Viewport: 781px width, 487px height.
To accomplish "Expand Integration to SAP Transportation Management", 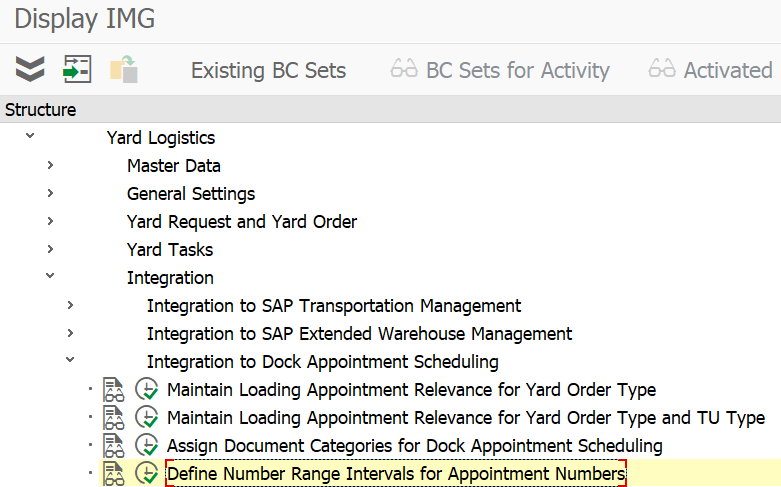I will (x=70, y=305).
